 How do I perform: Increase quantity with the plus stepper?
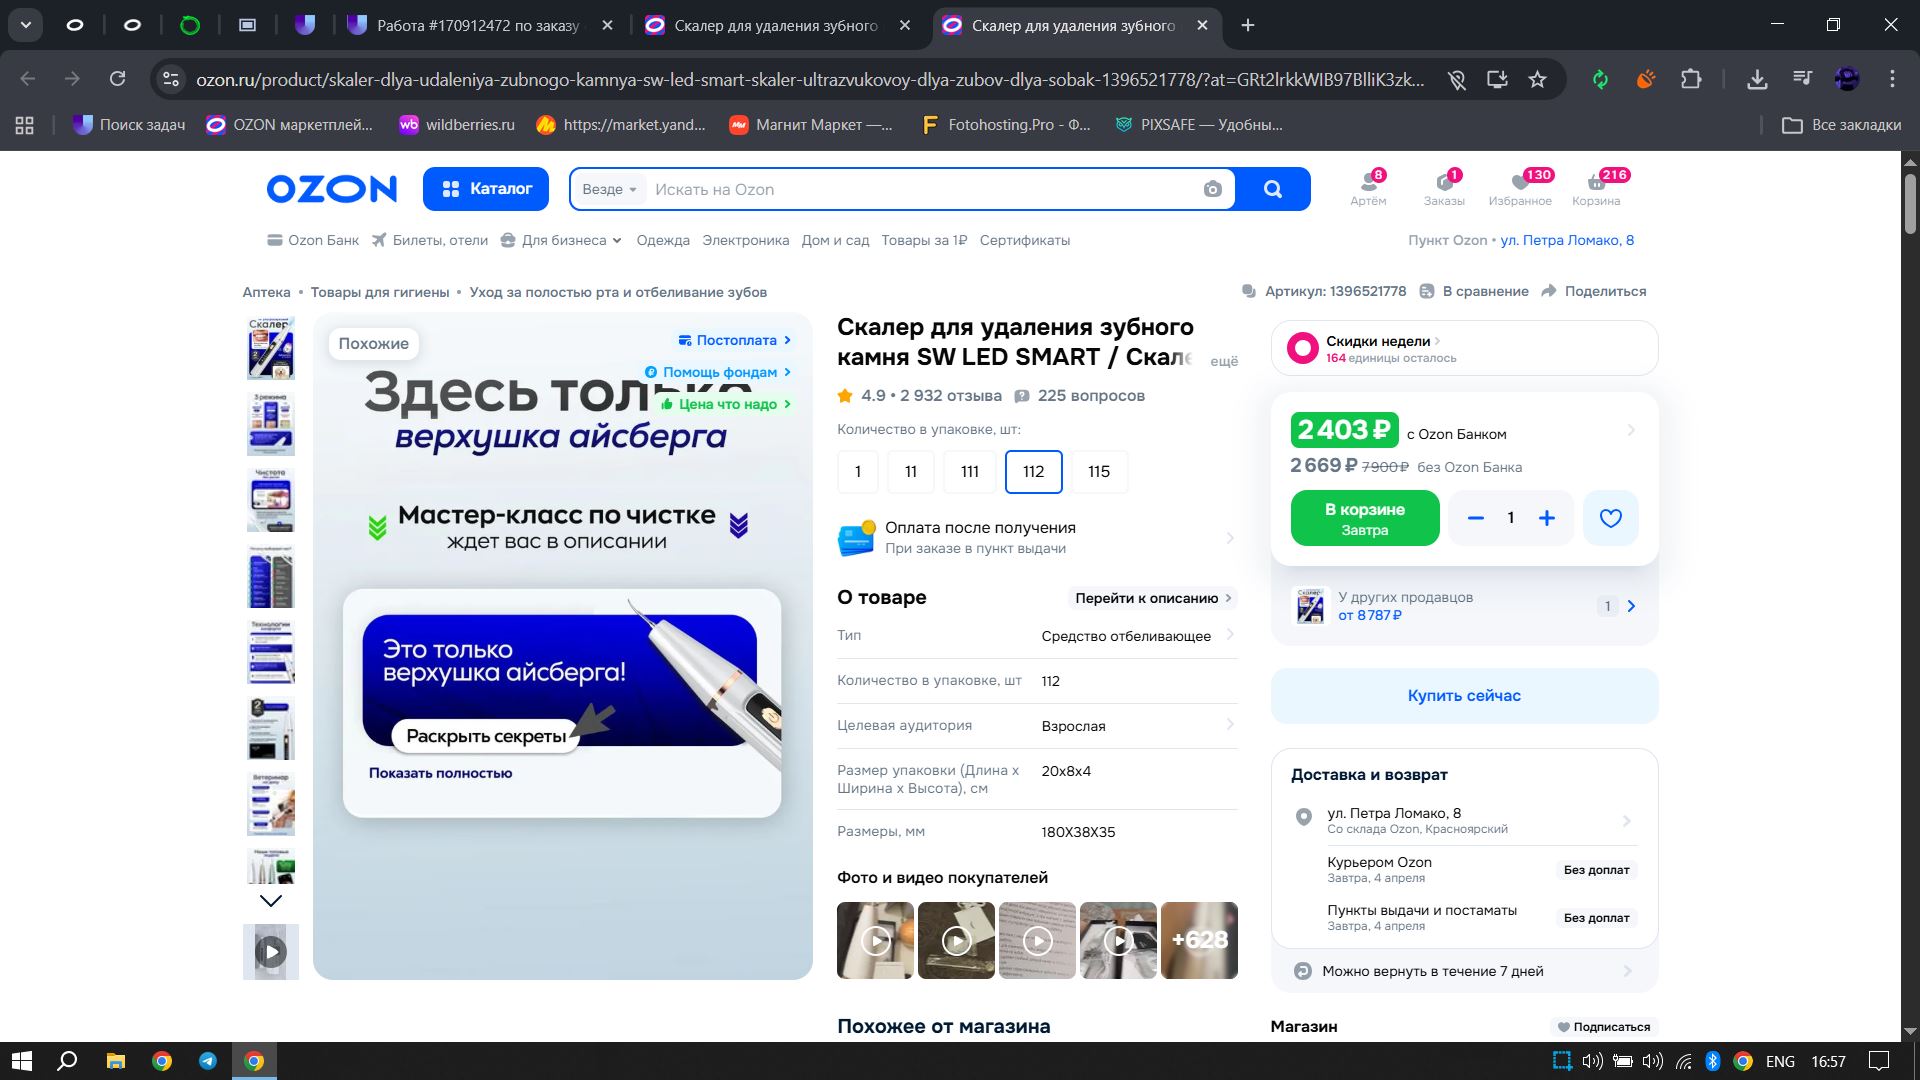coord(1546,518)
